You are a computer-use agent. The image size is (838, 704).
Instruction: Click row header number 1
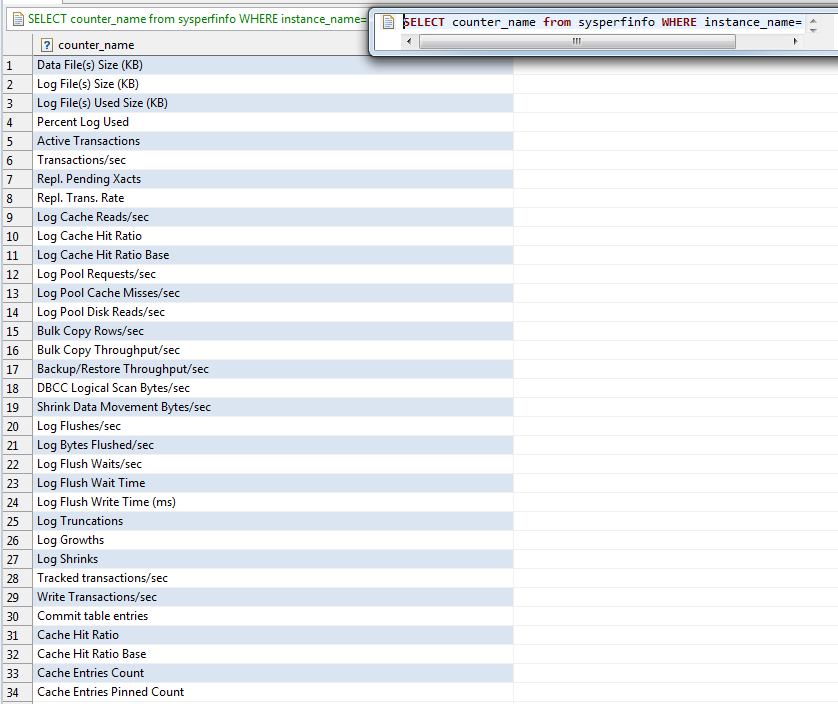pos(18,65)
